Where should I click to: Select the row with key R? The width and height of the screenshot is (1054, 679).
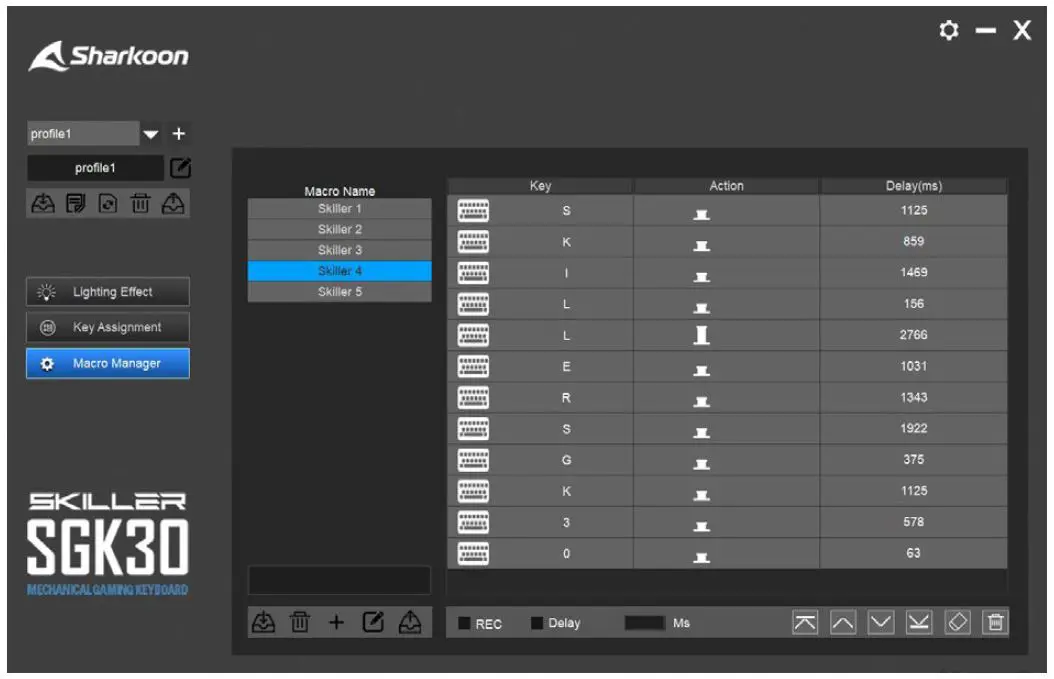pos(727,397)
